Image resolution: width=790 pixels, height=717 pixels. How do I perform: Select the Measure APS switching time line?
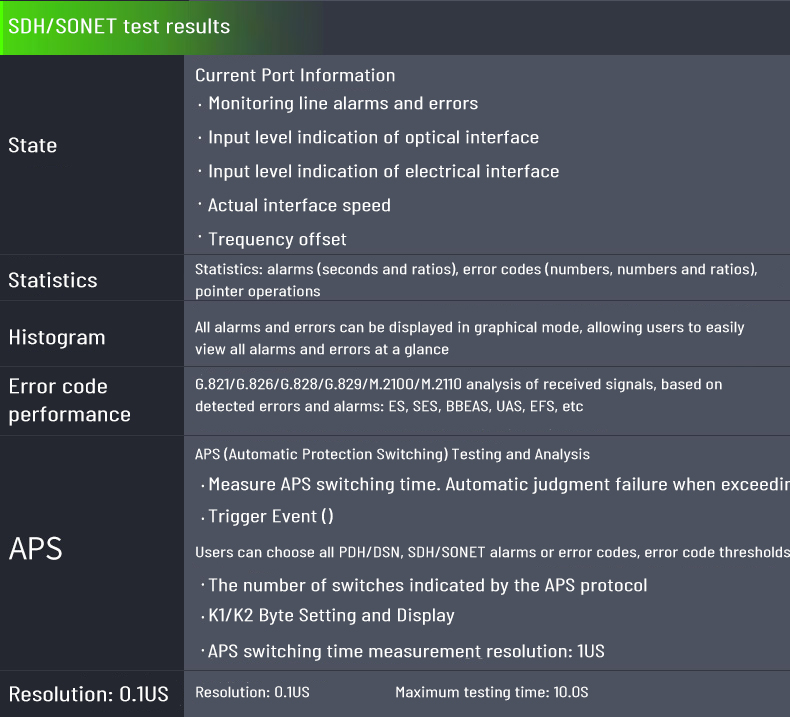(497, 484)
